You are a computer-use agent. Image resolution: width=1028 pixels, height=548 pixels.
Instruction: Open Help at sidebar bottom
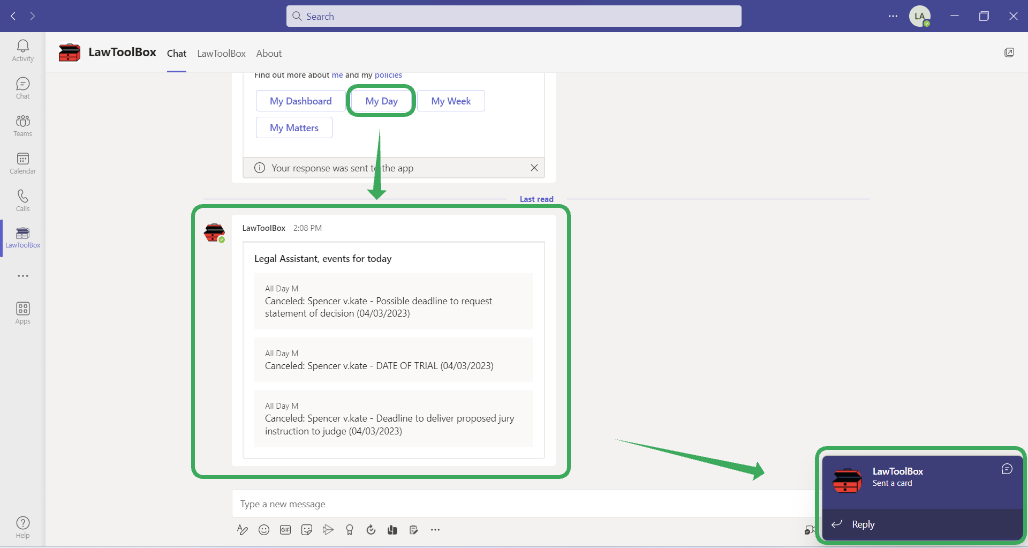[22, 527]
